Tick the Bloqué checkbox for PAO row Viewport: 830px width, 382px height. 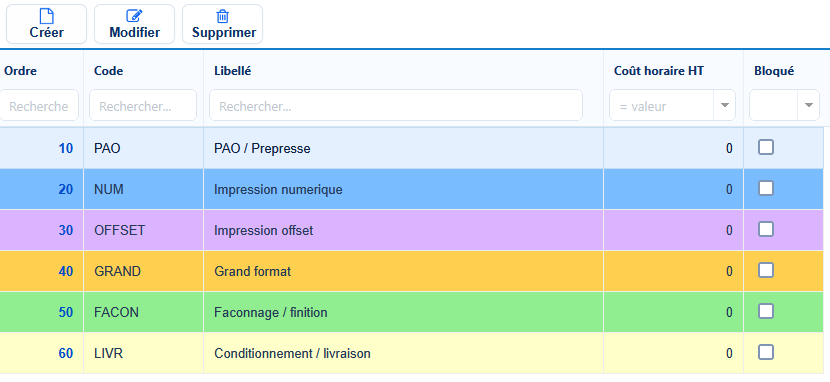point(765,147)
